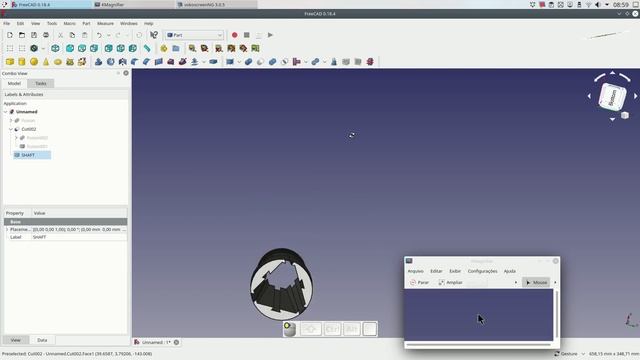Switch to the View property tab

(x=16, y=340)
